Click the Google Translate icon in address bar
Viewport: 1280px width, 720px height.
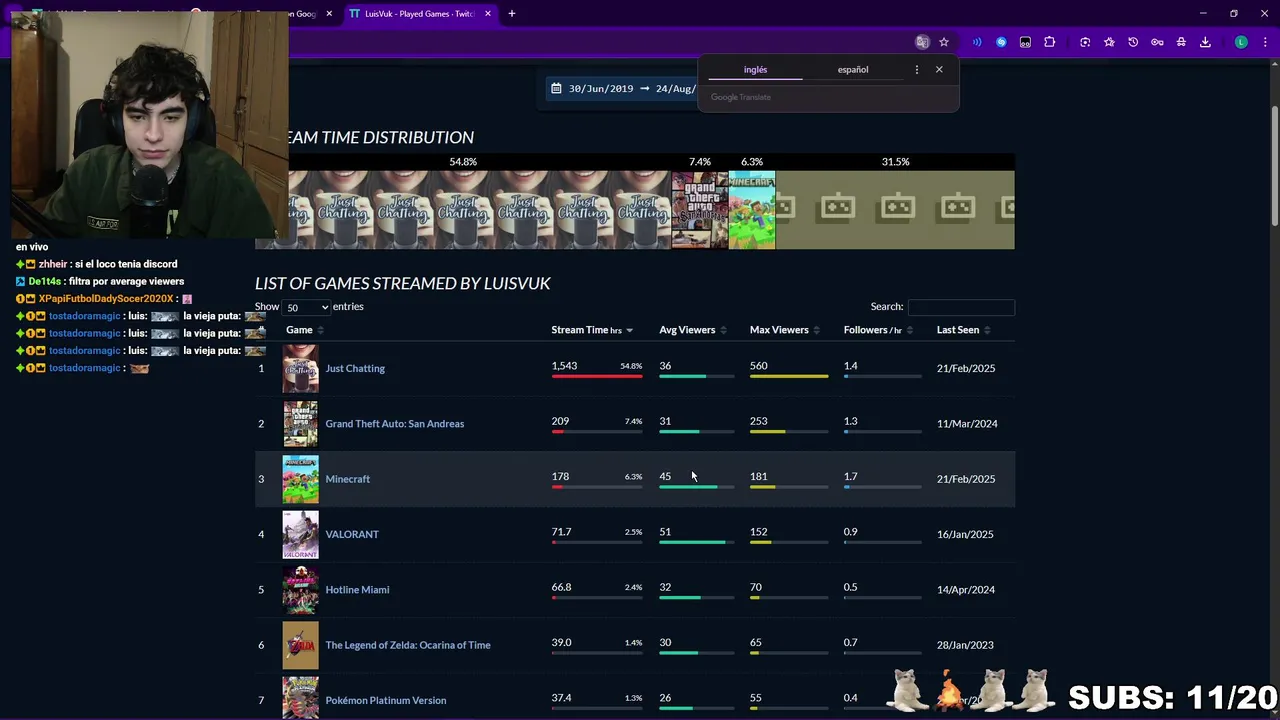pyautogui.click(x=922, y=42)
